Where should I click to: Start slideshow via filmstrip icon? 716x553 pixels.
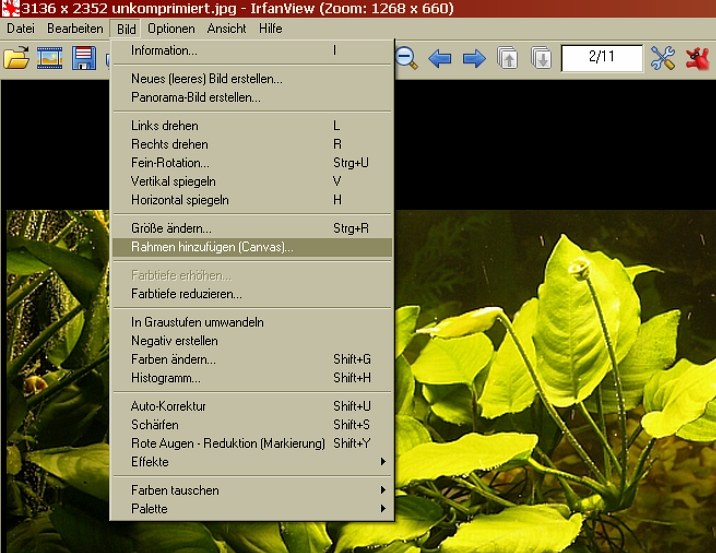click(50, 58)
